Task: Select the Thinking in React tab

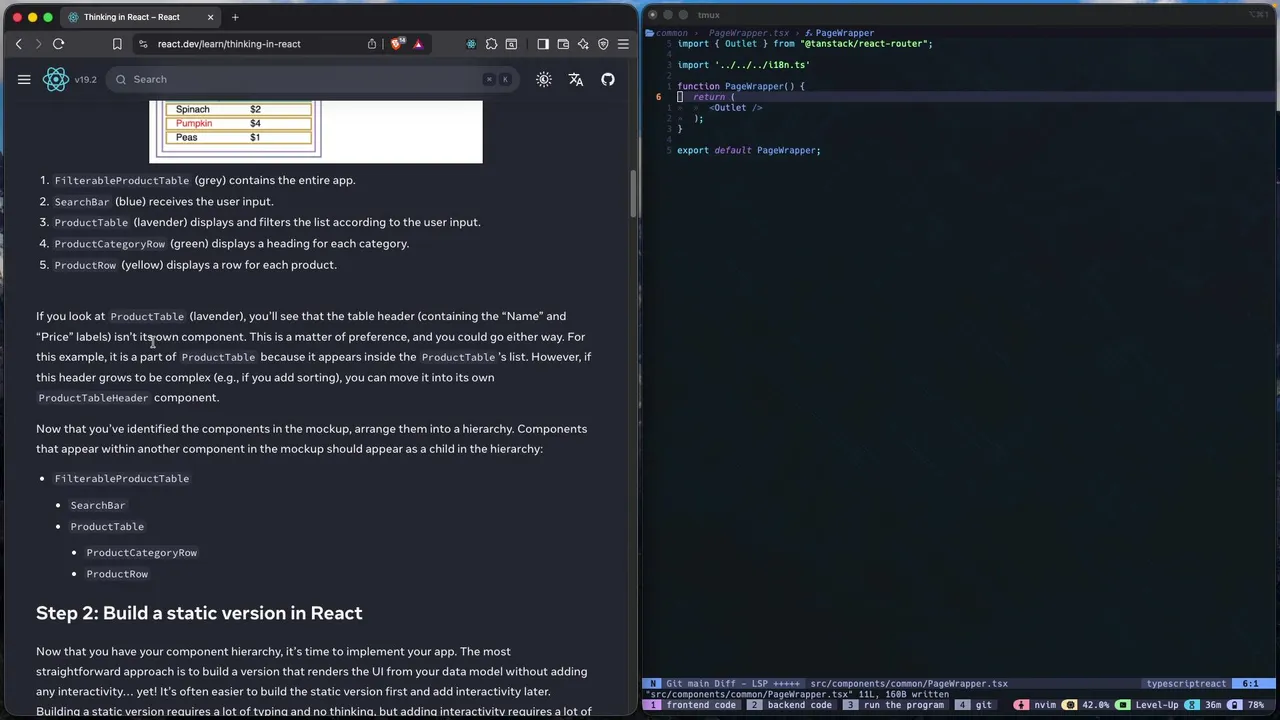Action: [141, 17]
